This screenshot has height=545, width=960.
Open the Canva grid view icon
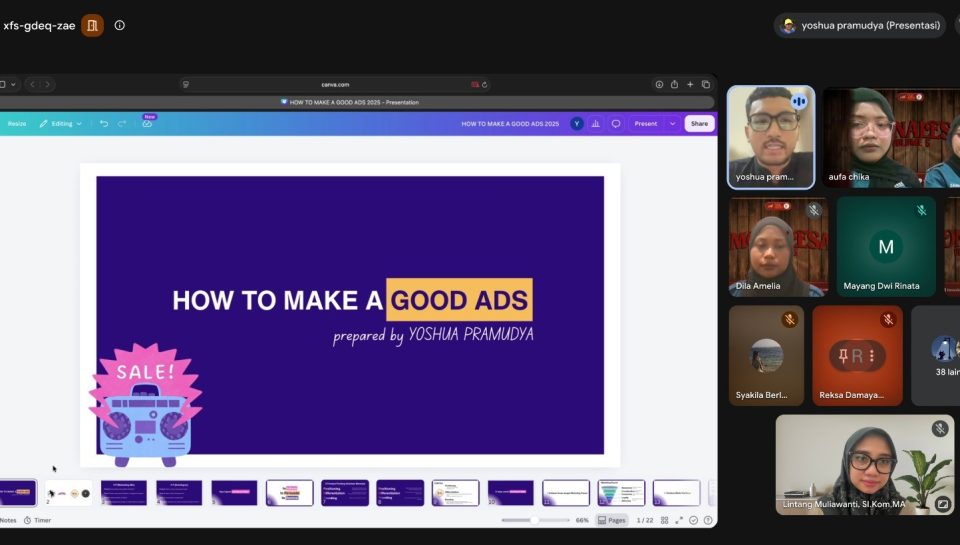point(664,520)
